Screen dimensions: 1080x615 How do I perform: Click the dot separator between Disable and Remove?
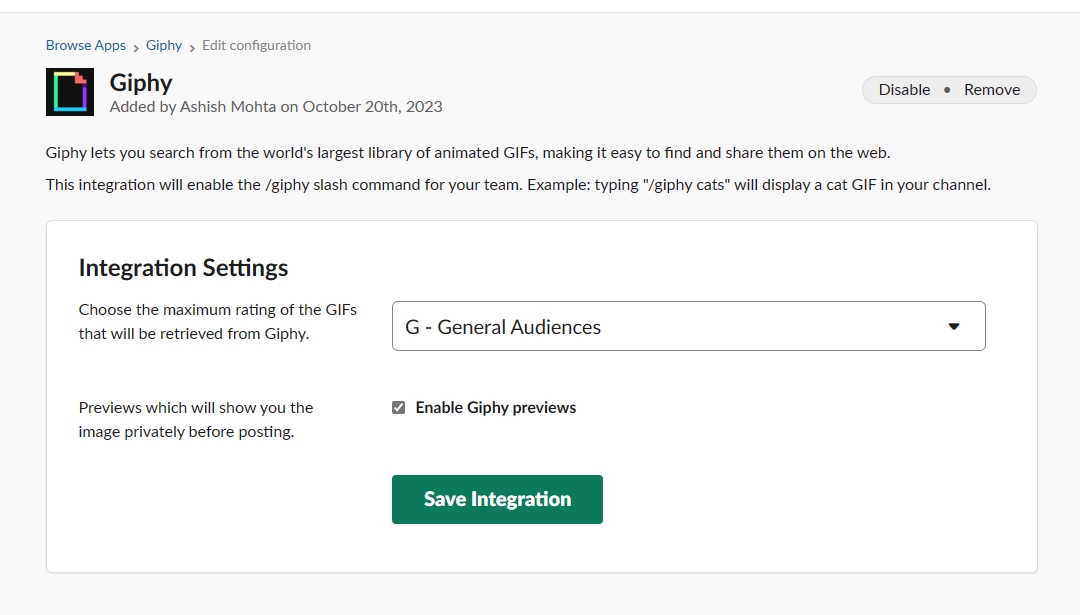(946, 90)
